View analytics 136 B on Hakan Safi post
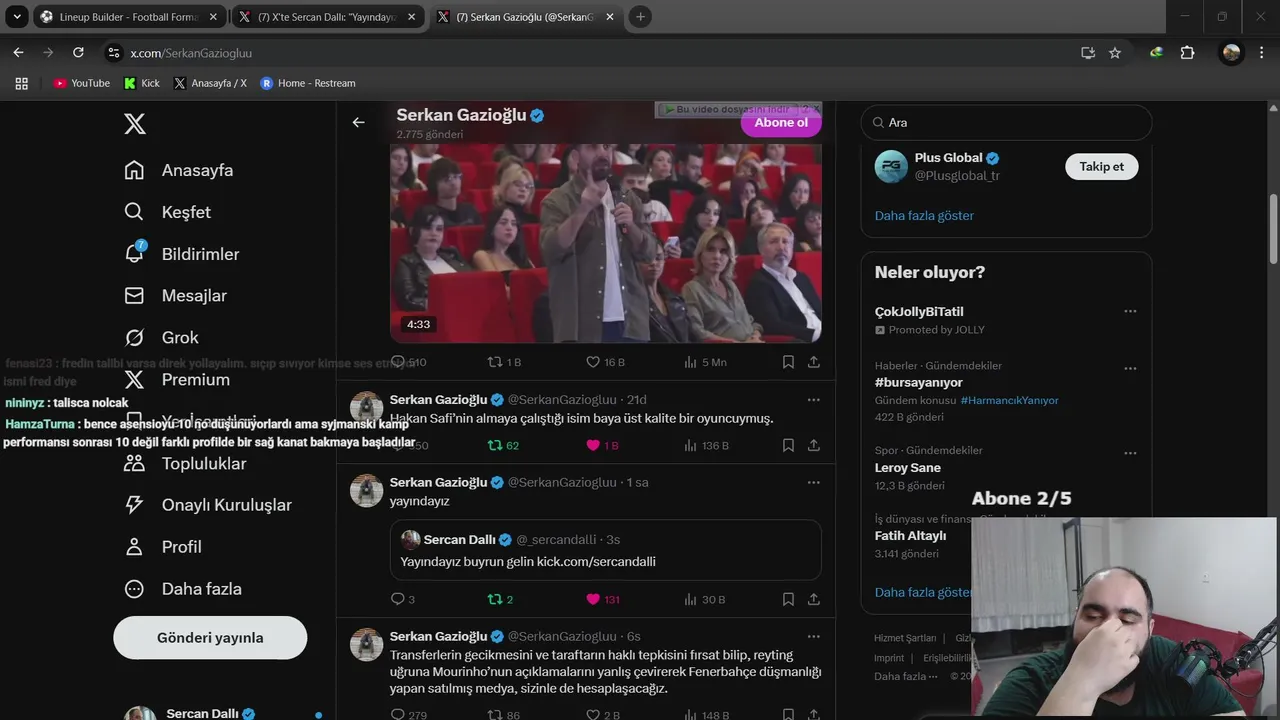The height and width of the screenshot is (720, 1280). pyautogui.click(x=706, y=446)
